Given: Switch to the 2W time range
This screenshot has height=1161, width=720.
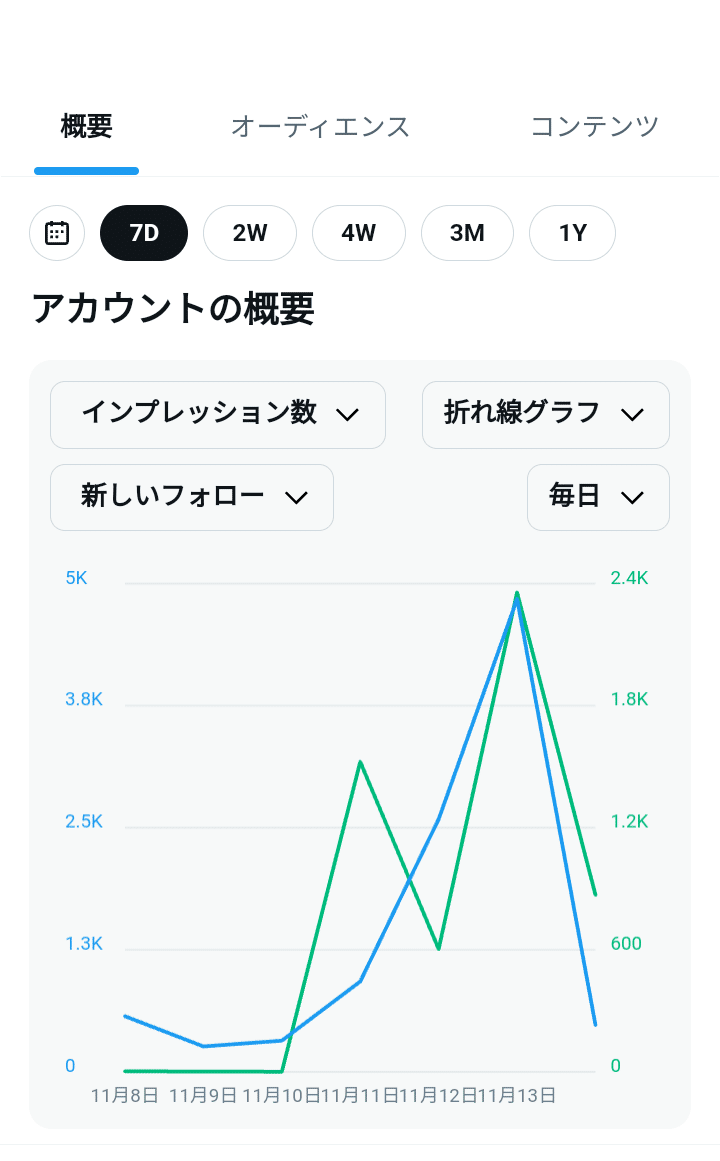Looking at the screenshot, I should pyautogui.click(x=250, y=233).
